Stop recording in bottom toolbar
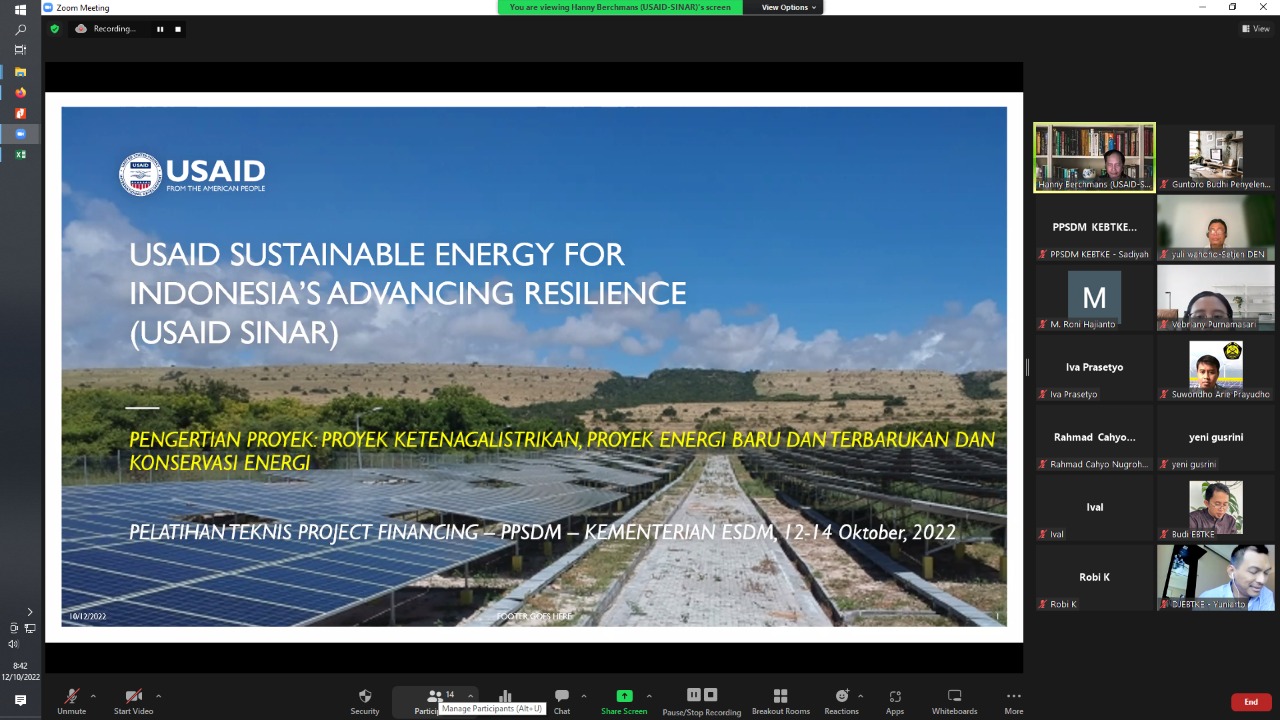 (711, 695)
